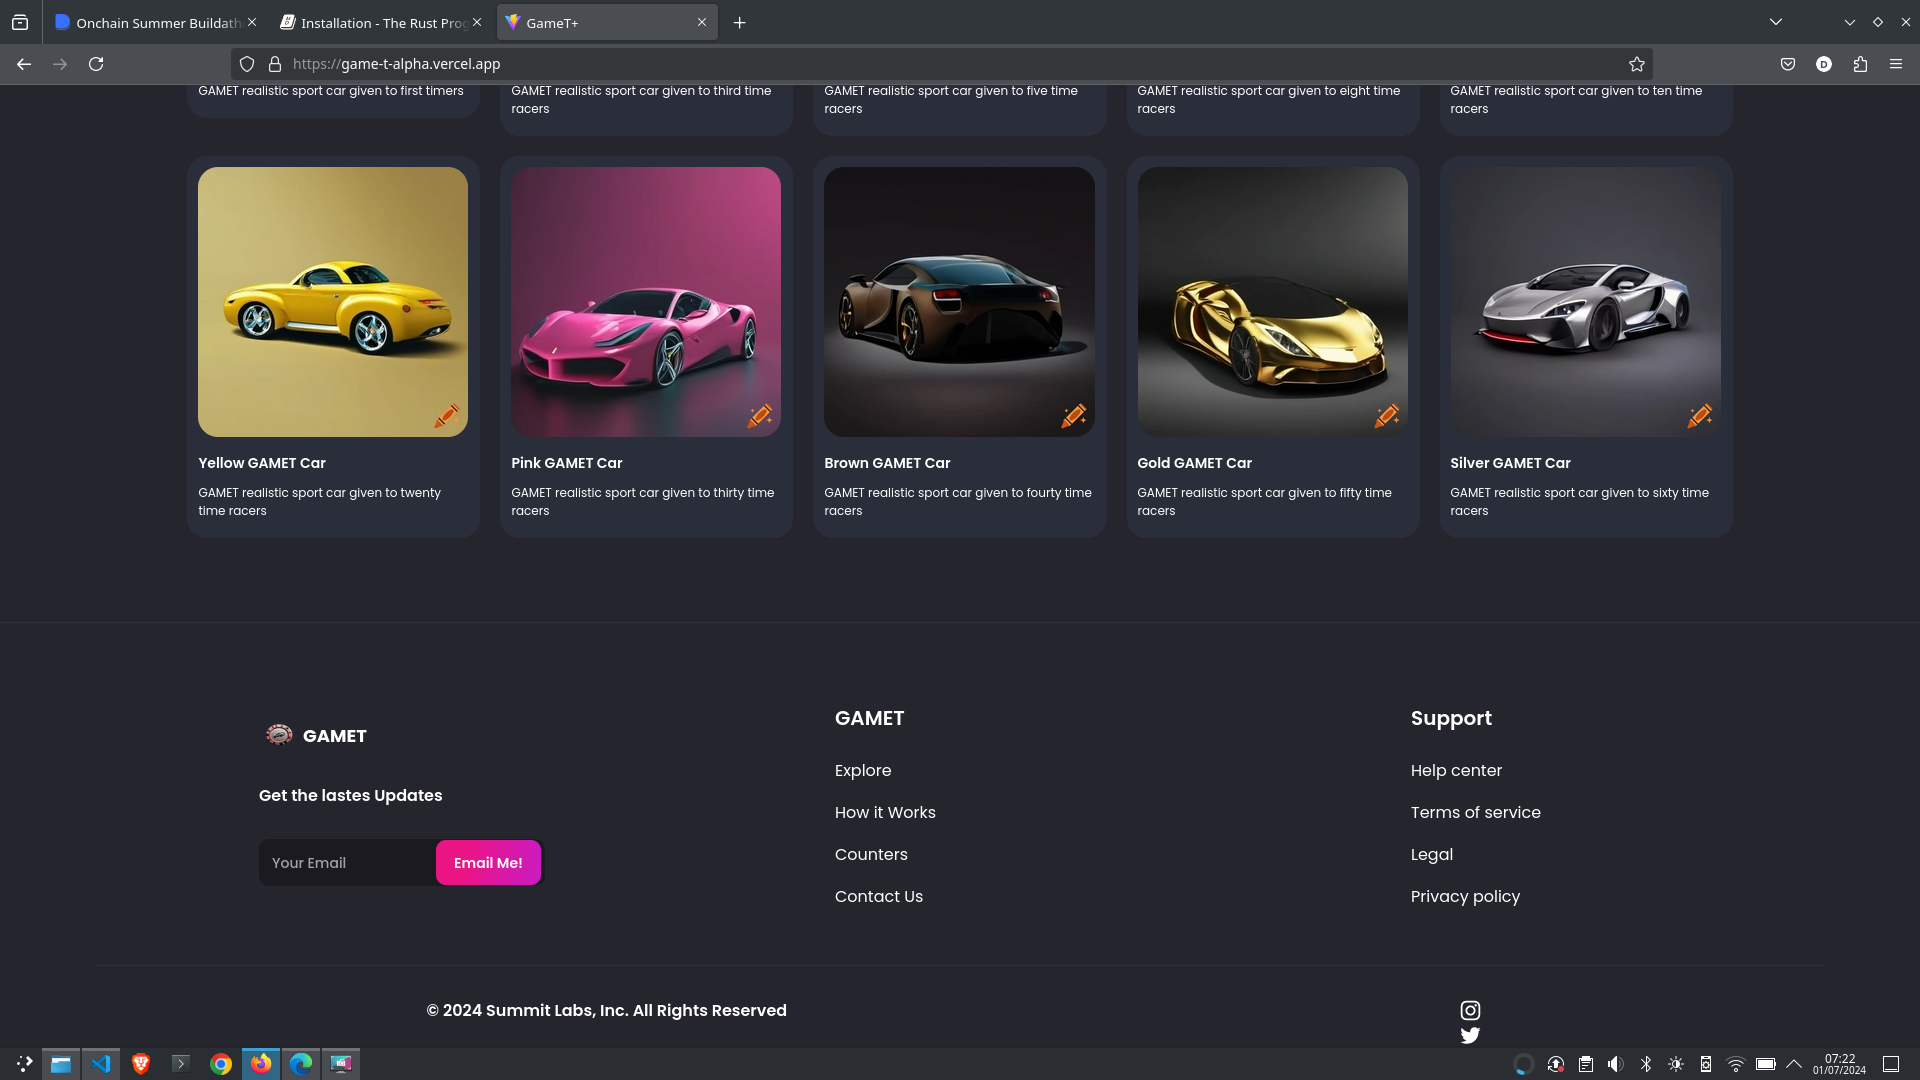Bookmark this page with the star icon
Image resolution: width=1920 pixels, height=1080 pixels.
[x=1636, y=64]
